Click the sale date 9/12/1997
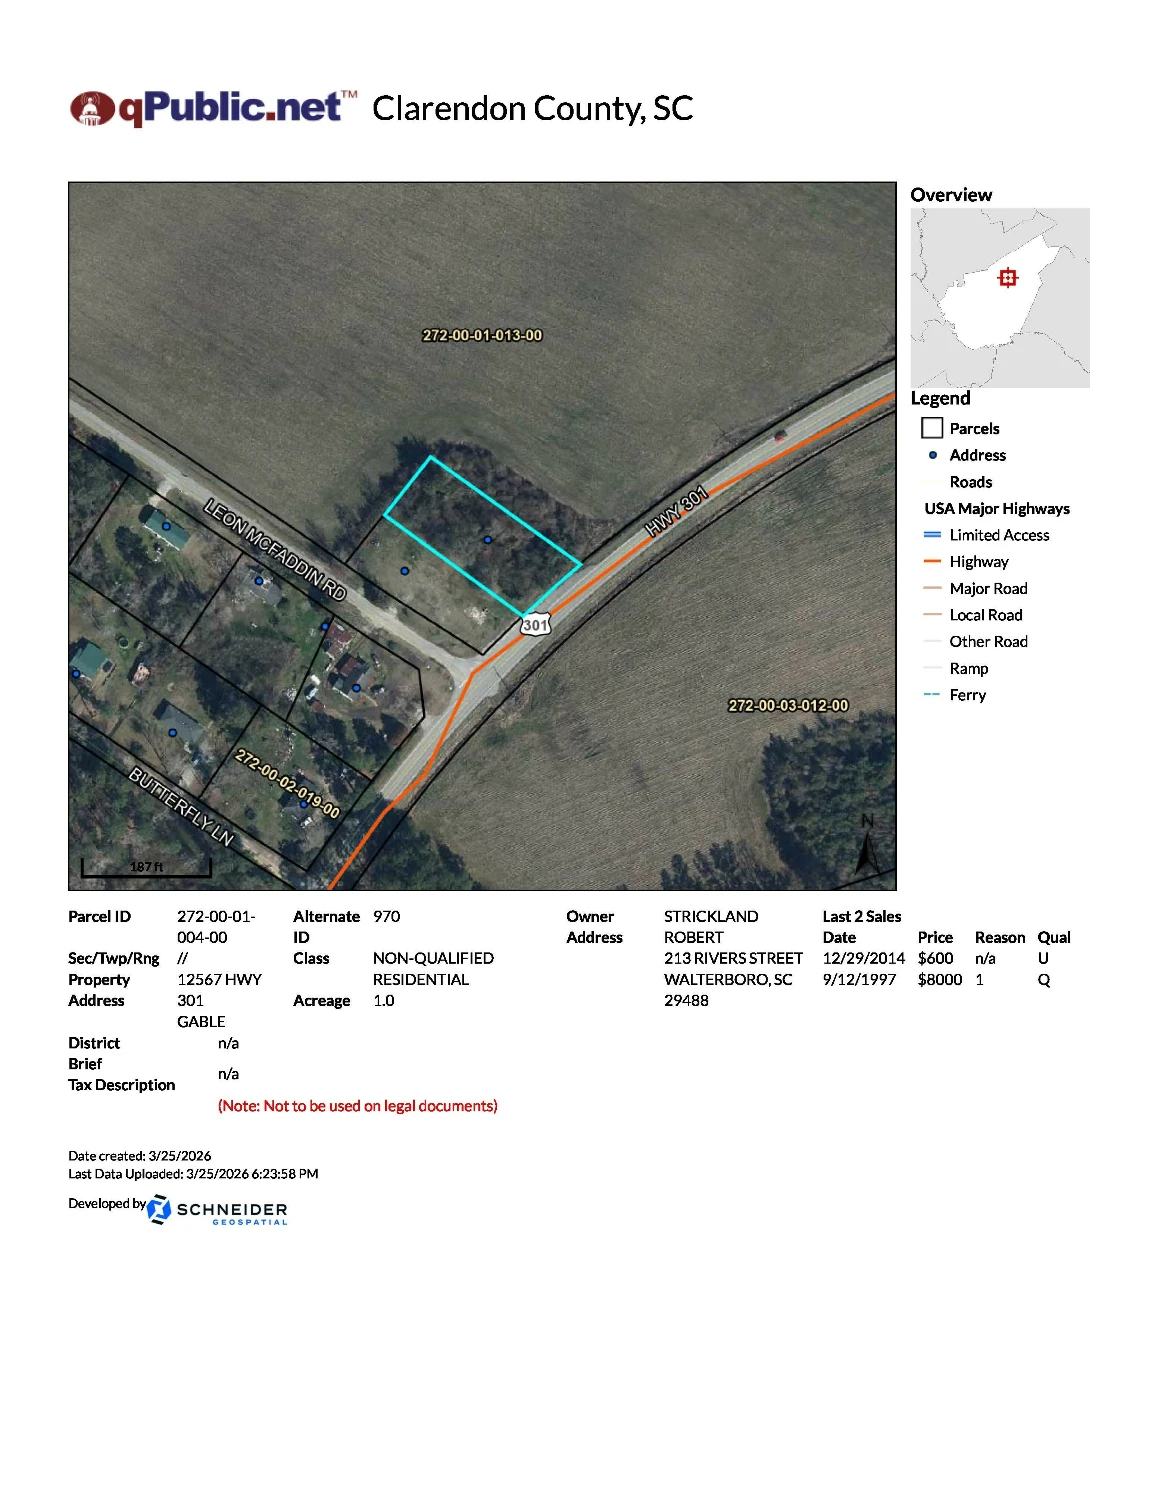 (859, 980)
